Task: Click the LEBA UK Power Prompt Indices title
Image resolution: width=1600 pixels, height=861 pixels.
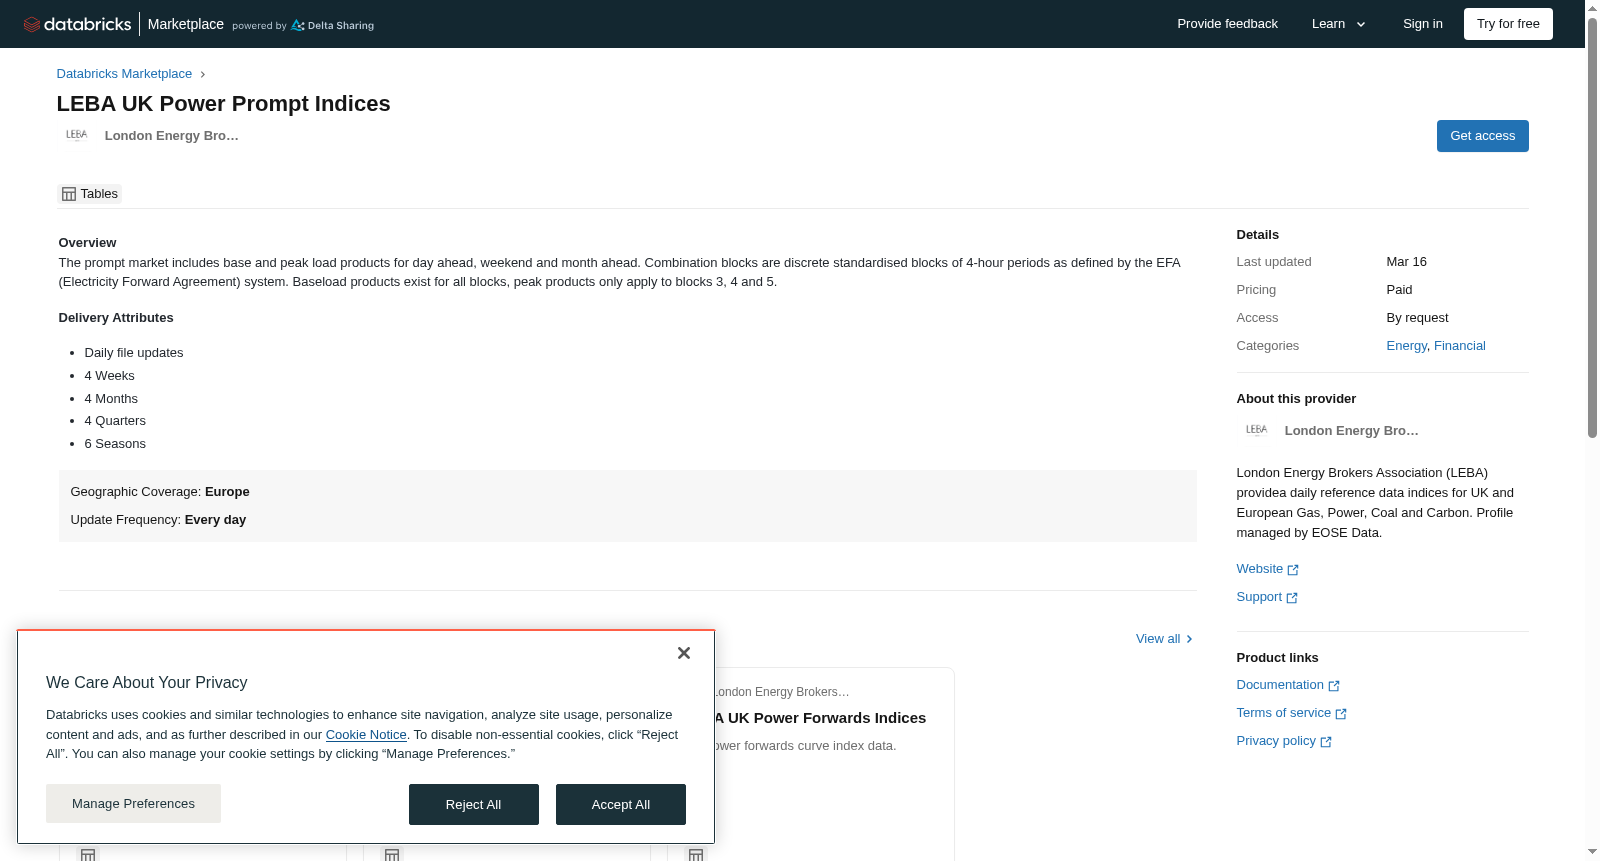Action: 224,104
